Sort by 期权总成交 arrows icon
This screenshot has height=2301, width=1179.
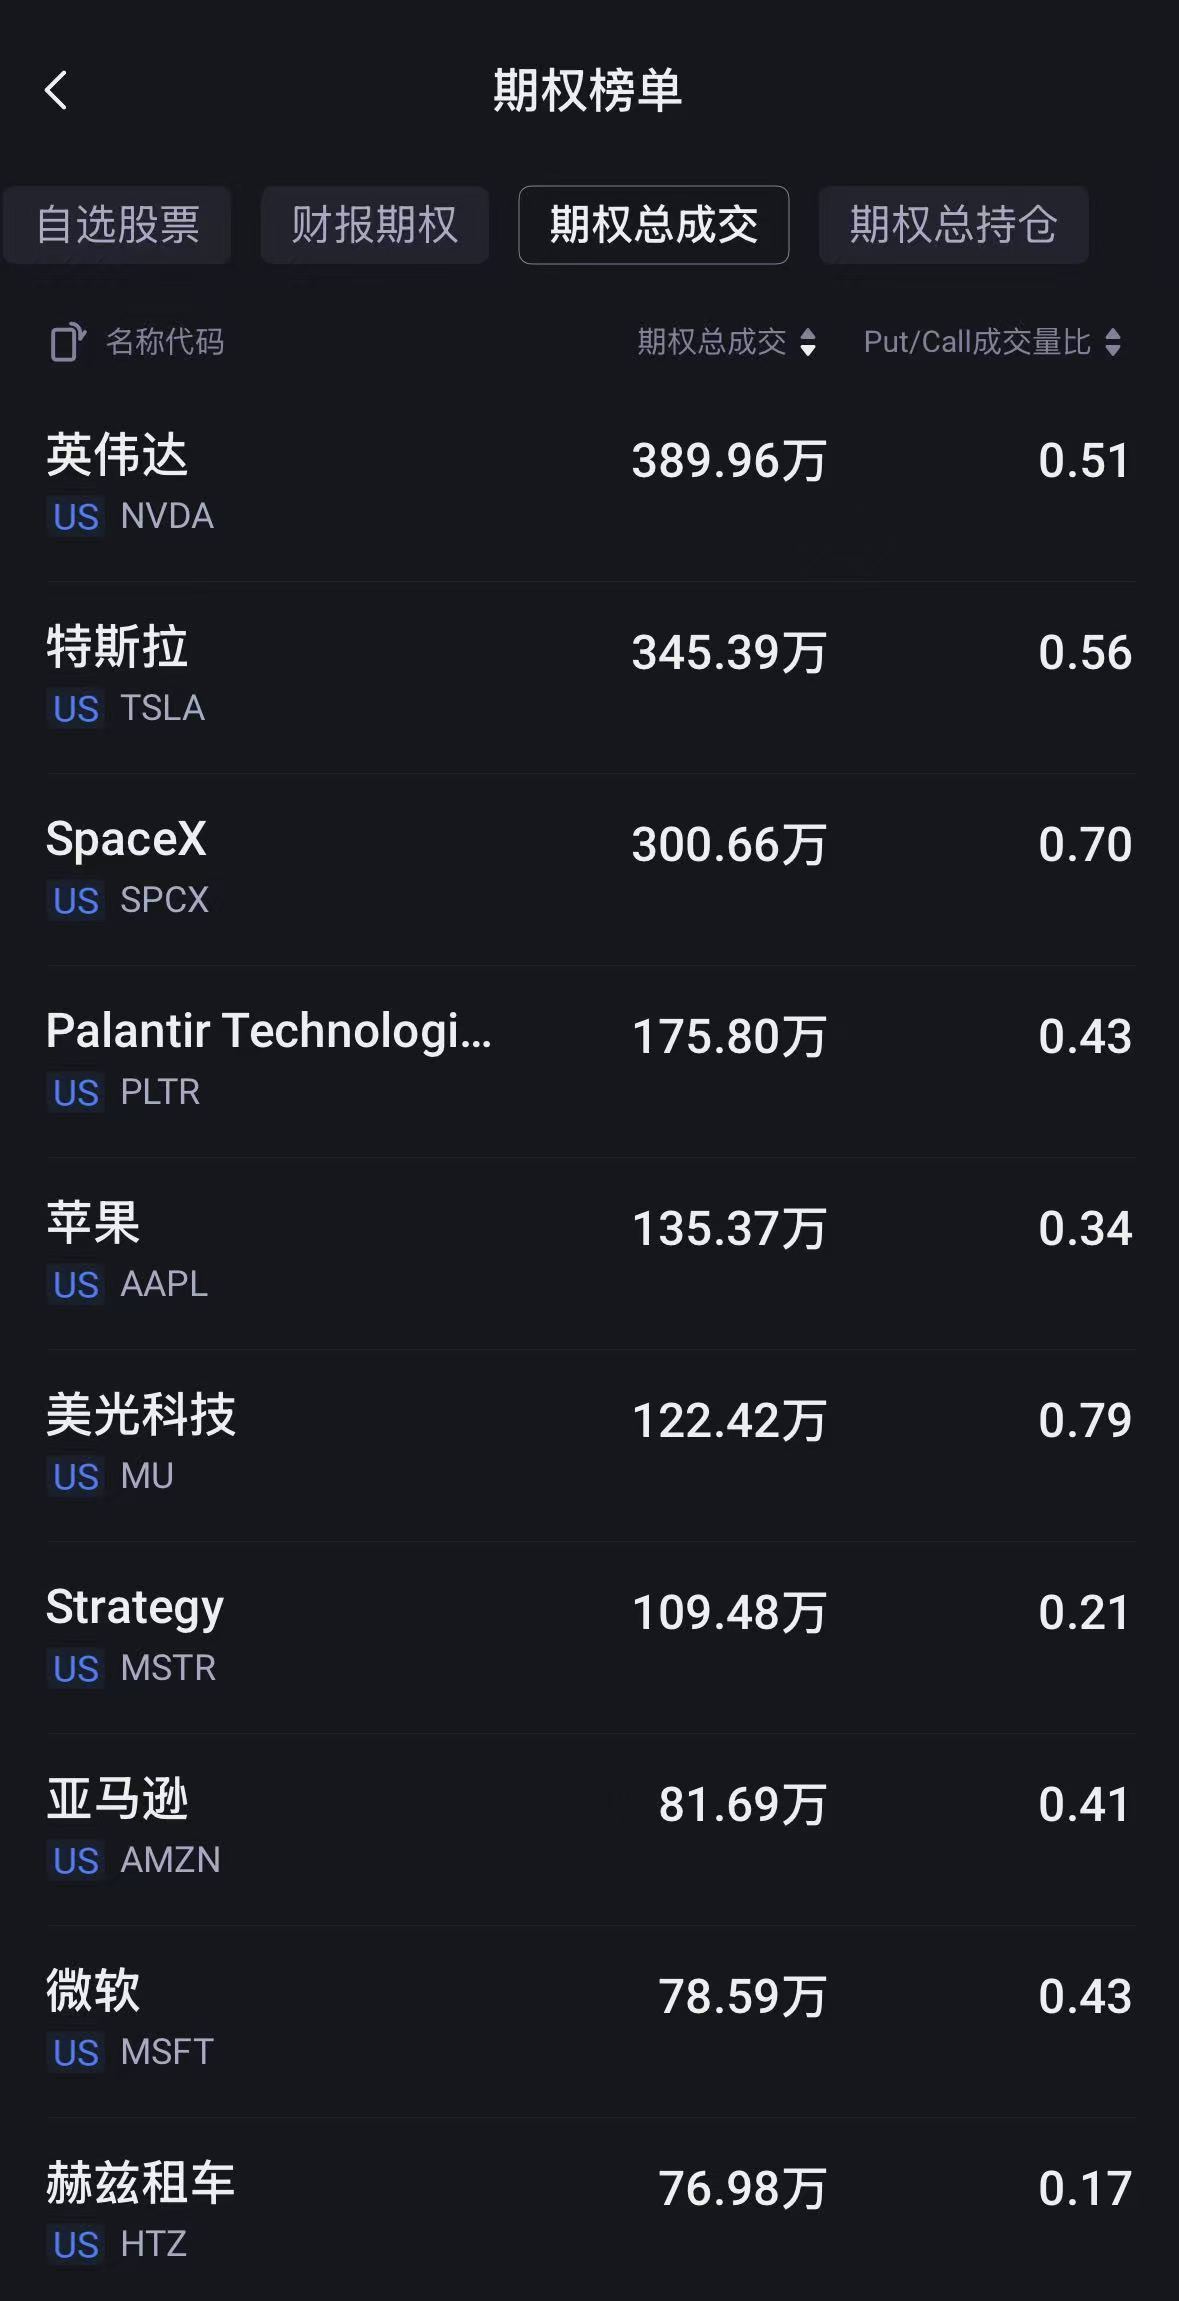808,343
